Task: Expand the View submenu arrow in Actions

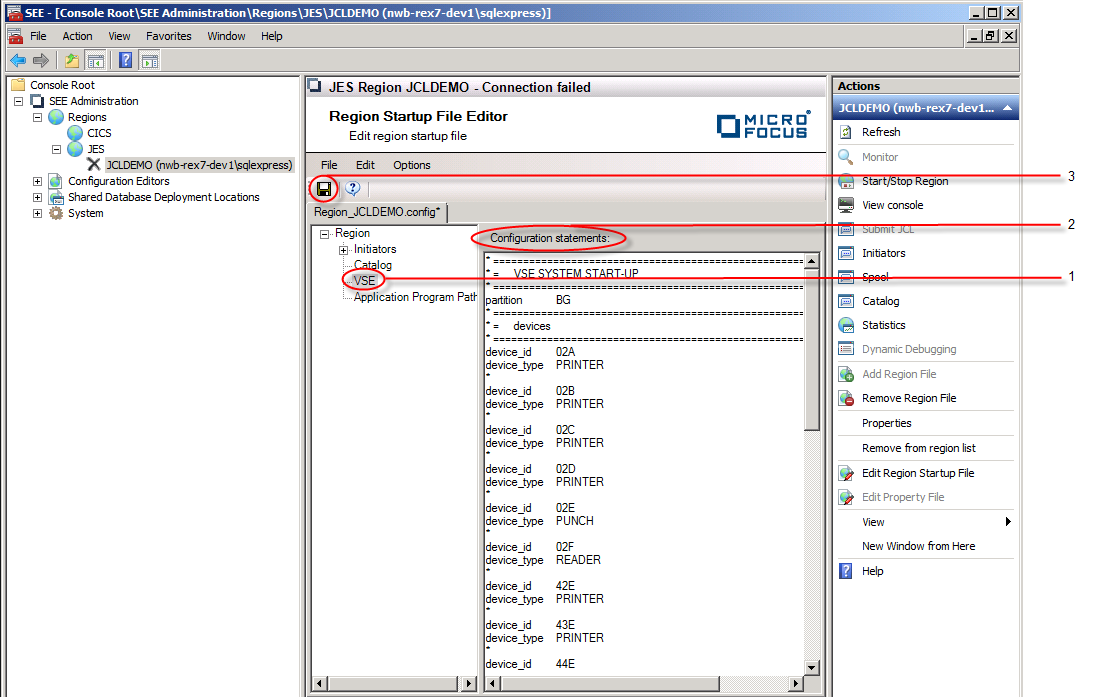Action: pyautogui.click(x=1008, y=522)
